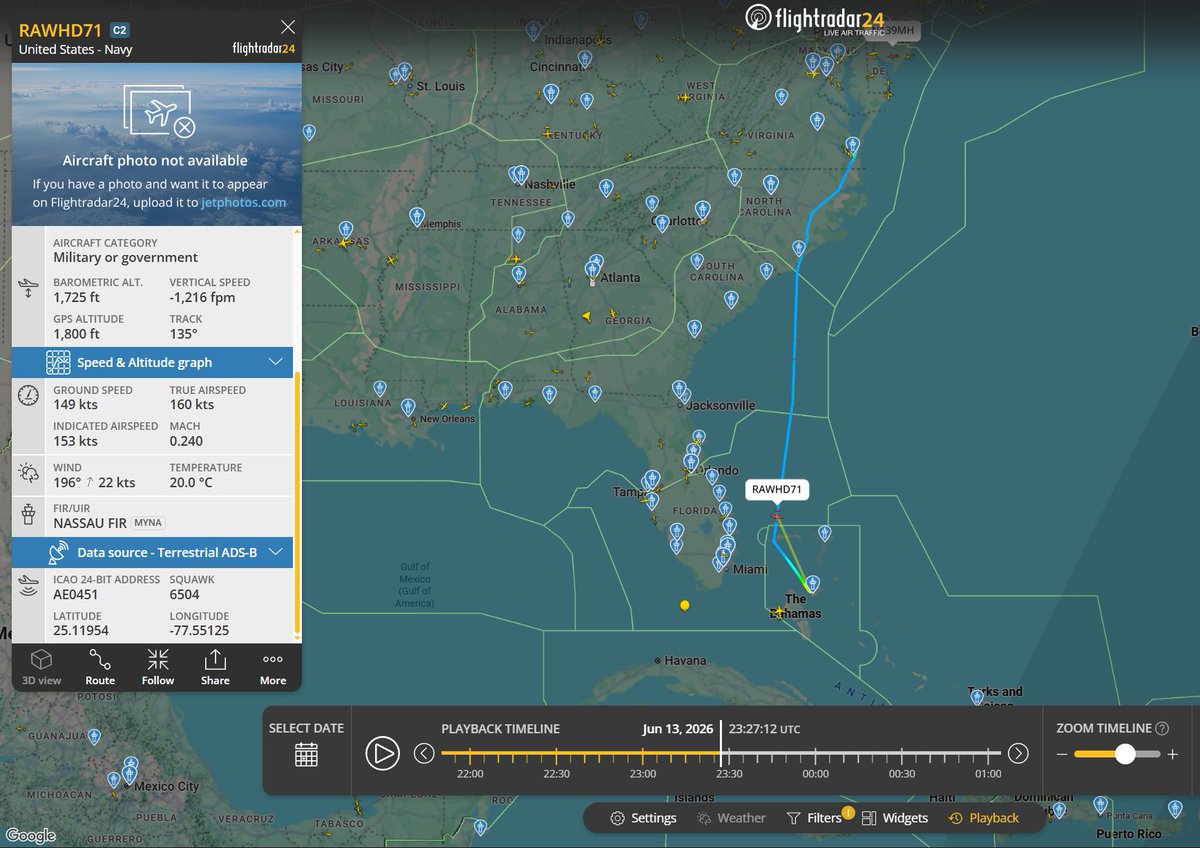
Task: Click the barometric altitude 1,725 ft
Action: coord(76,297)
